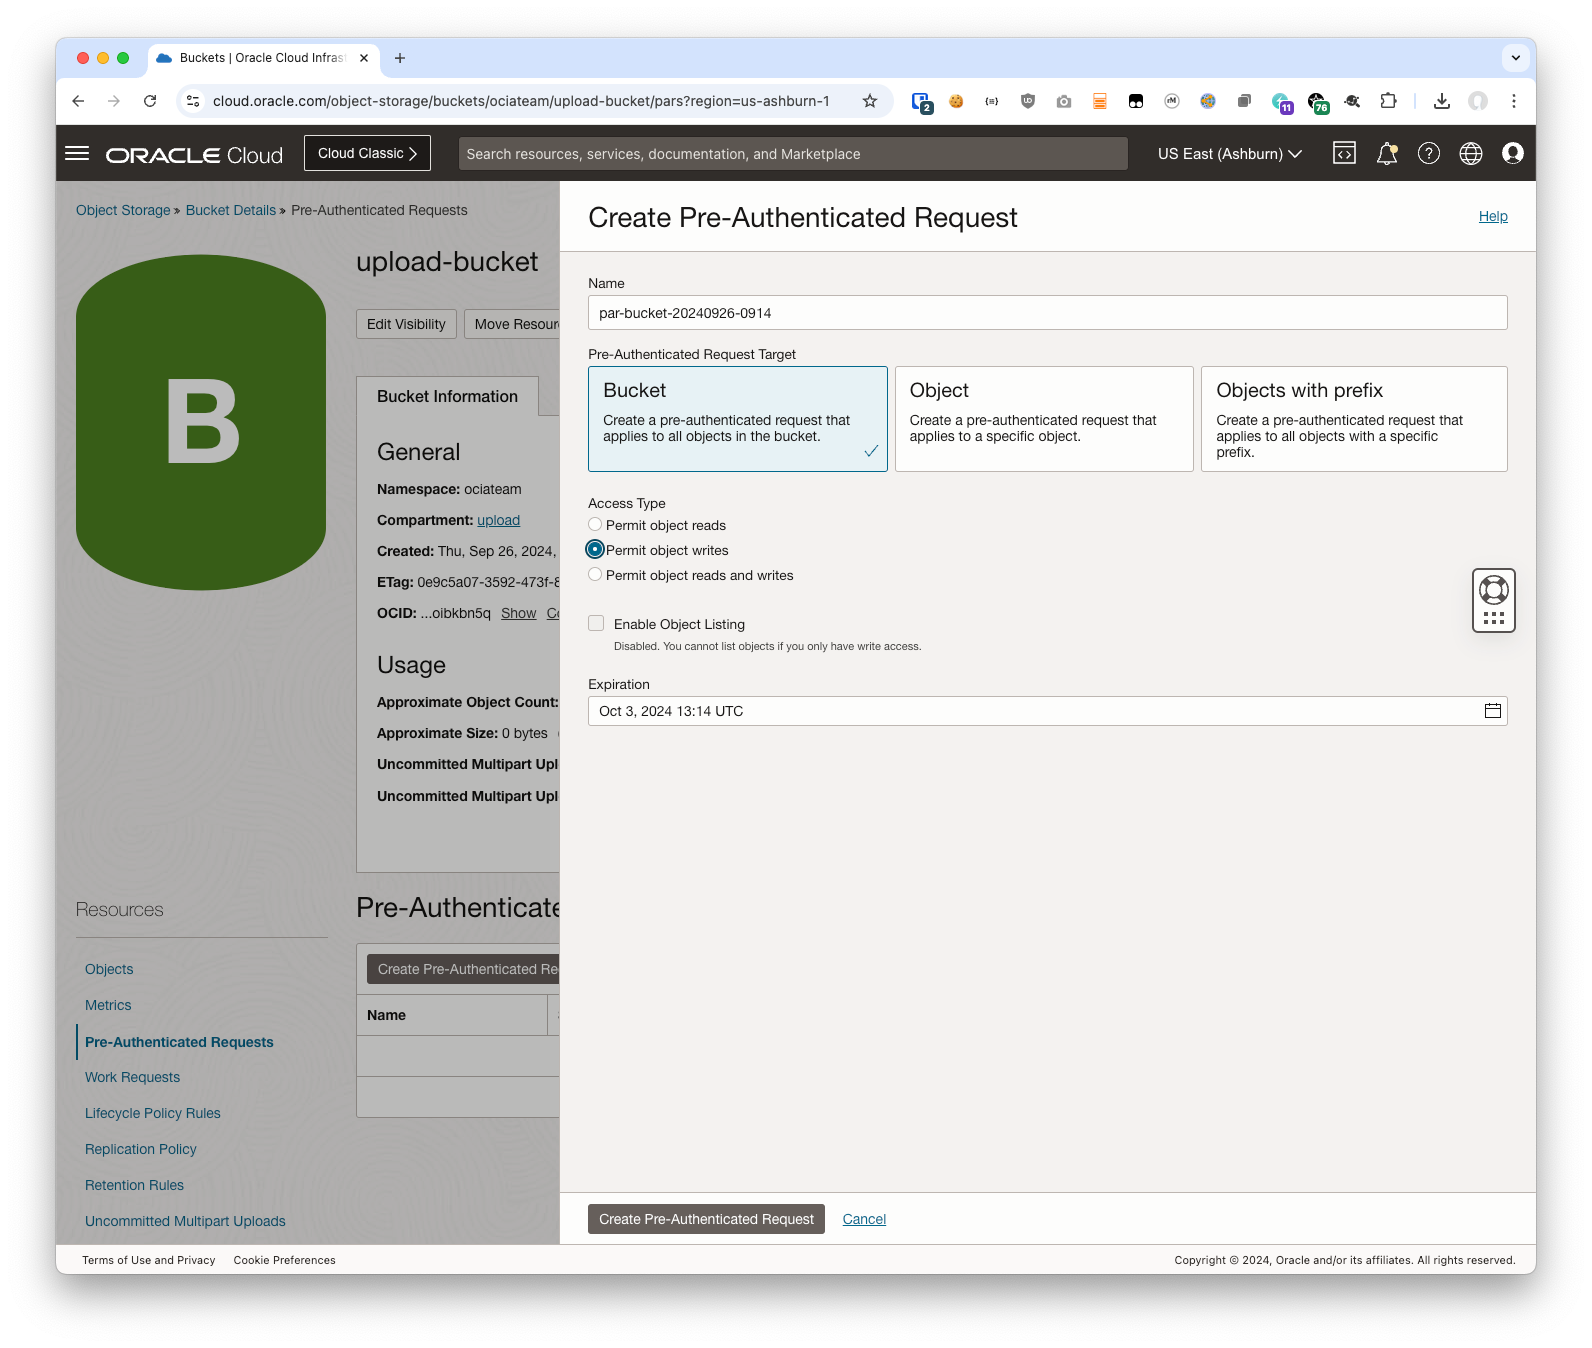Click the floating support lifebuoy widget

click(1493, 590)
